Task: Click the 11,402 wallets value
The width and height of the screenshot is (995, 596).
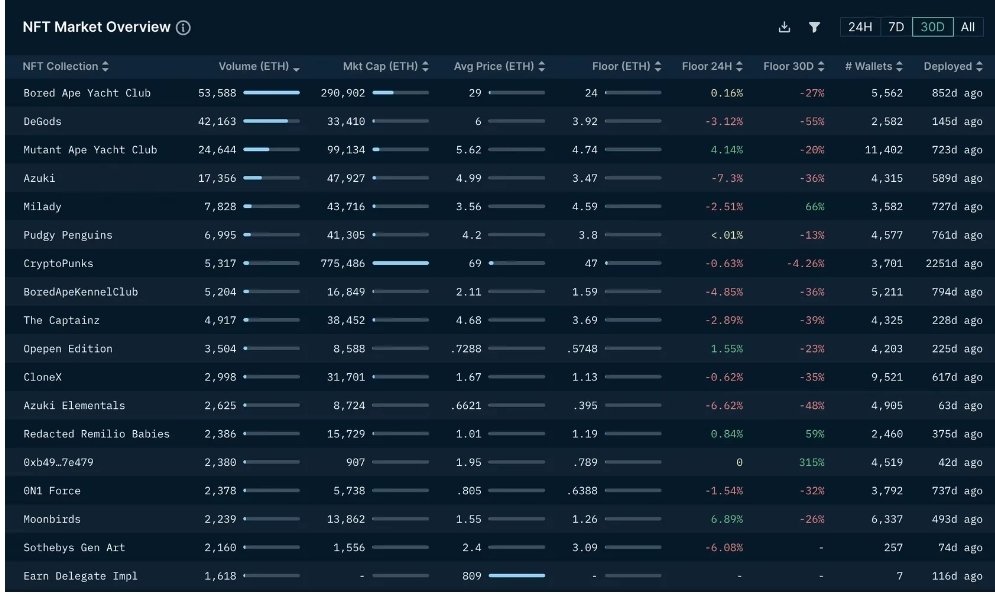Action: [883, 150]
